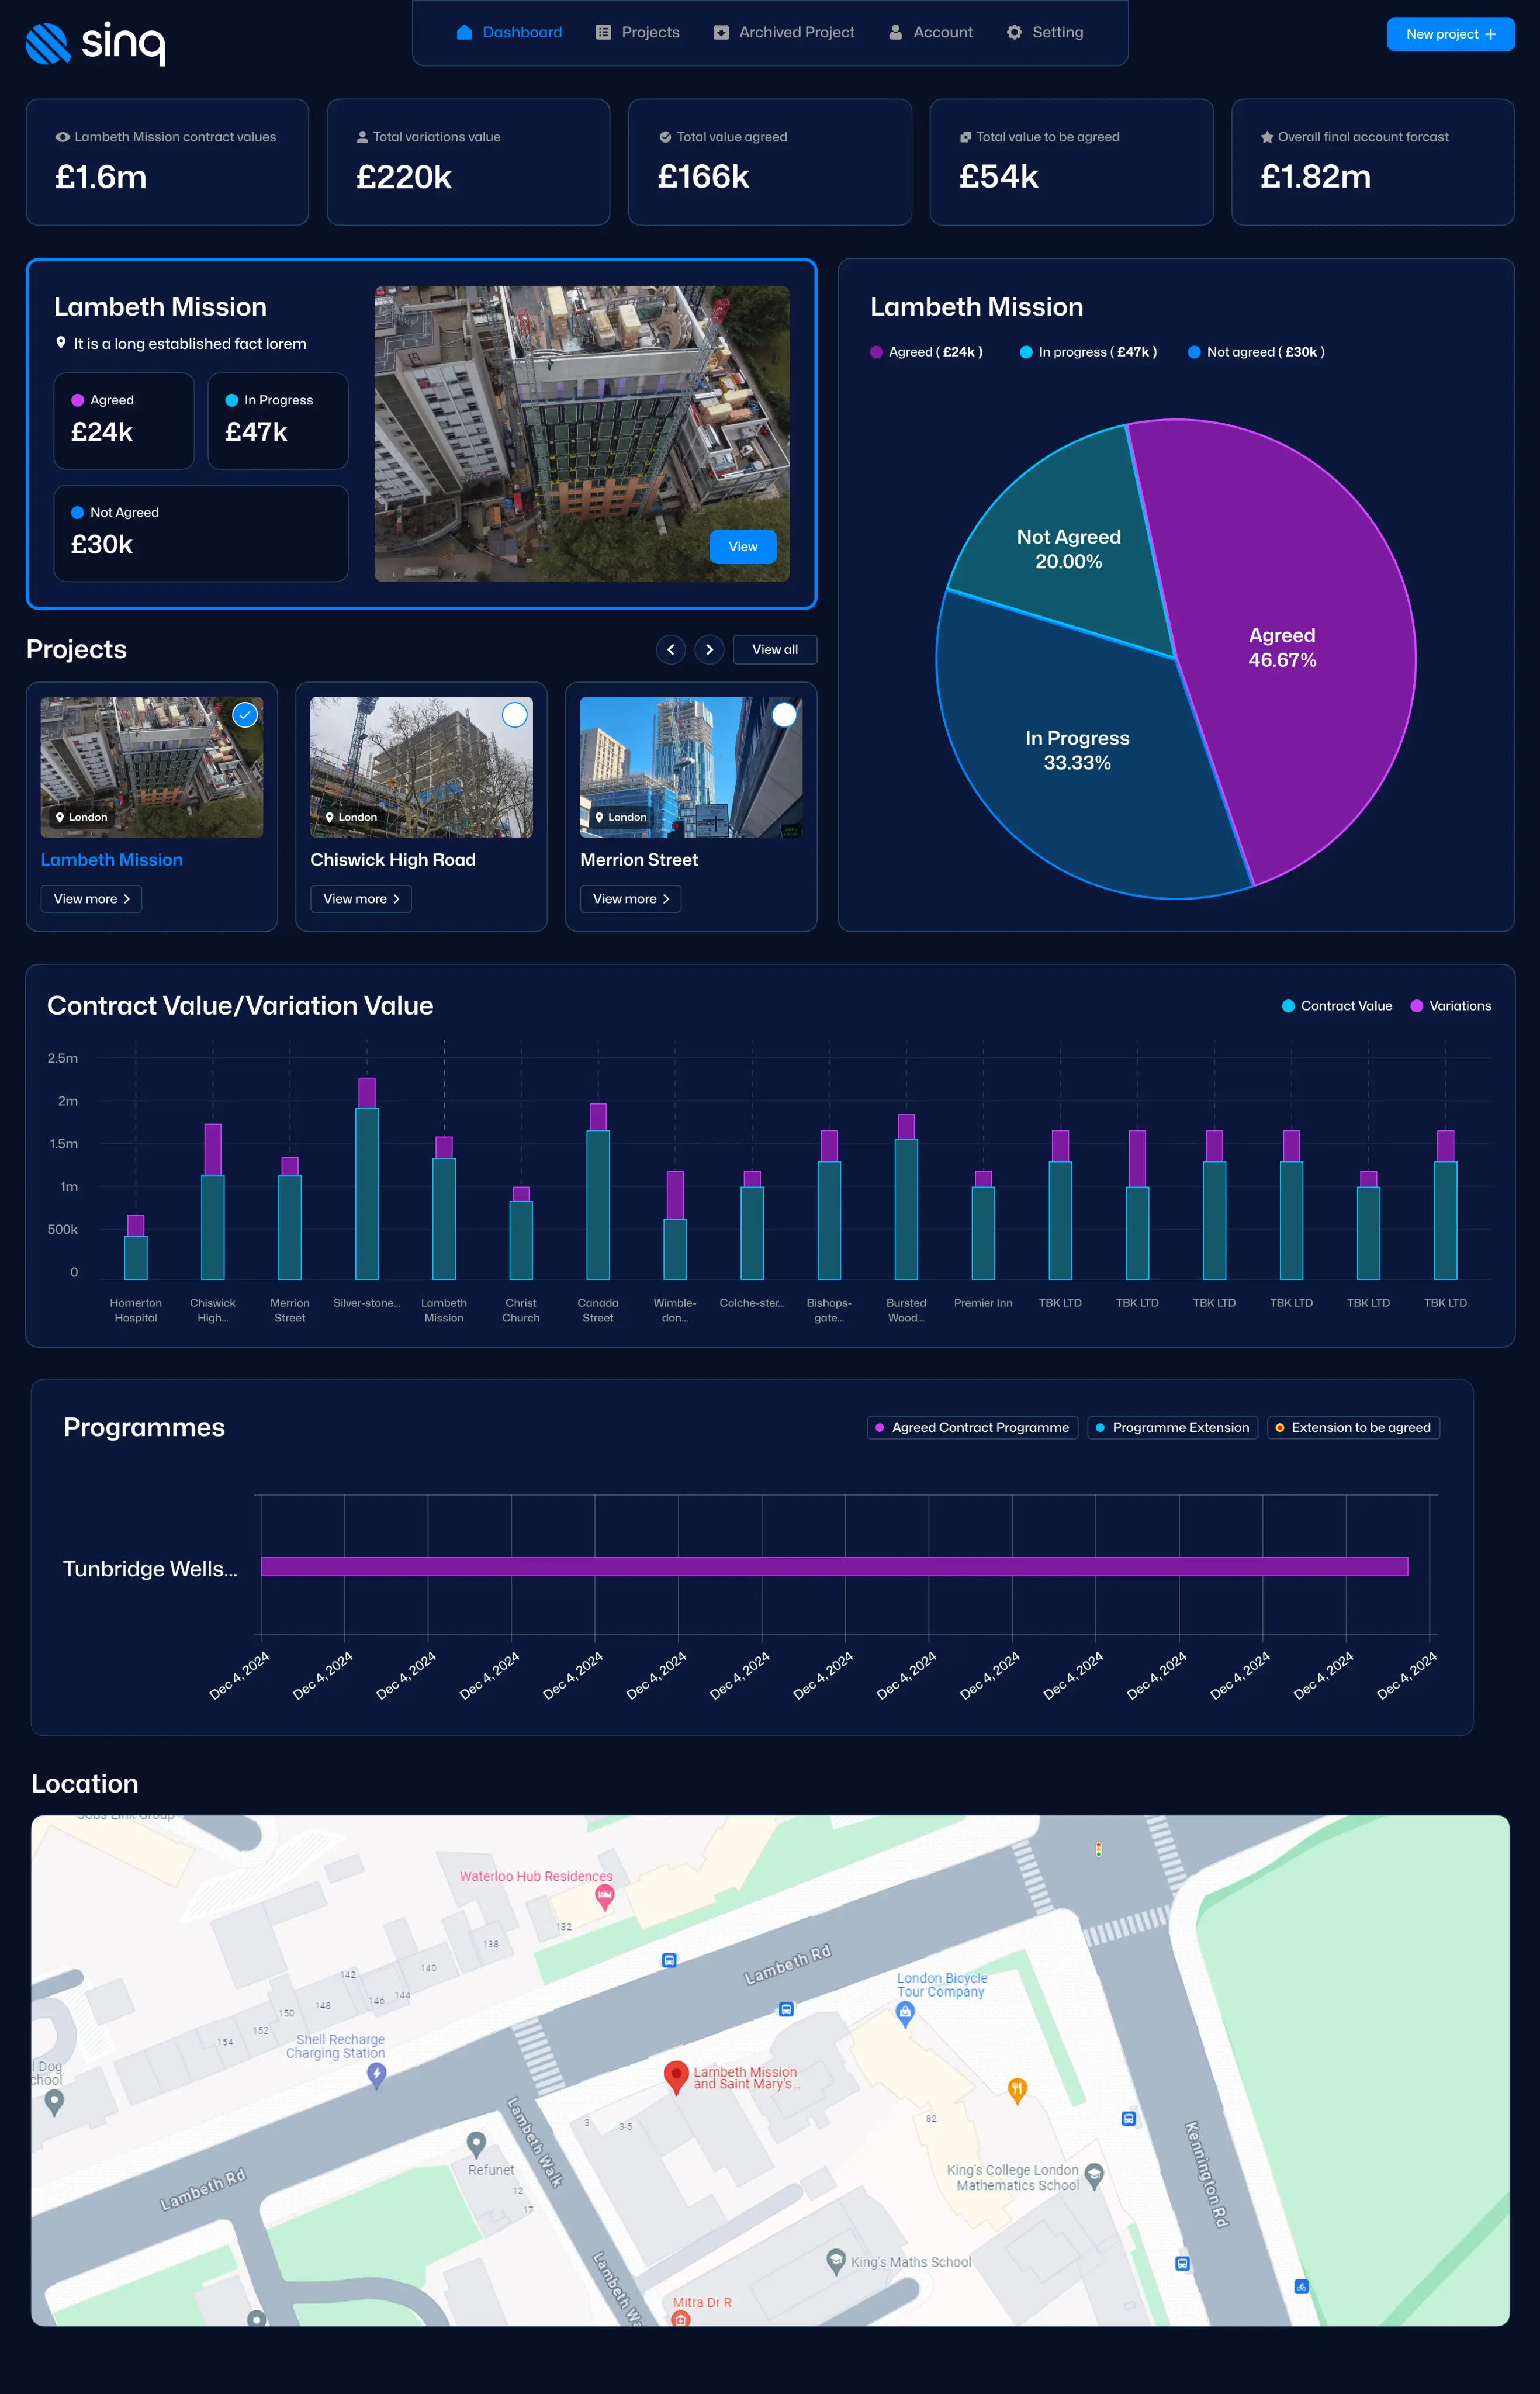Image resolution: width=1540 pixels, height=2394 pixels.
Task: Click the New project button
Action: 1450,34
